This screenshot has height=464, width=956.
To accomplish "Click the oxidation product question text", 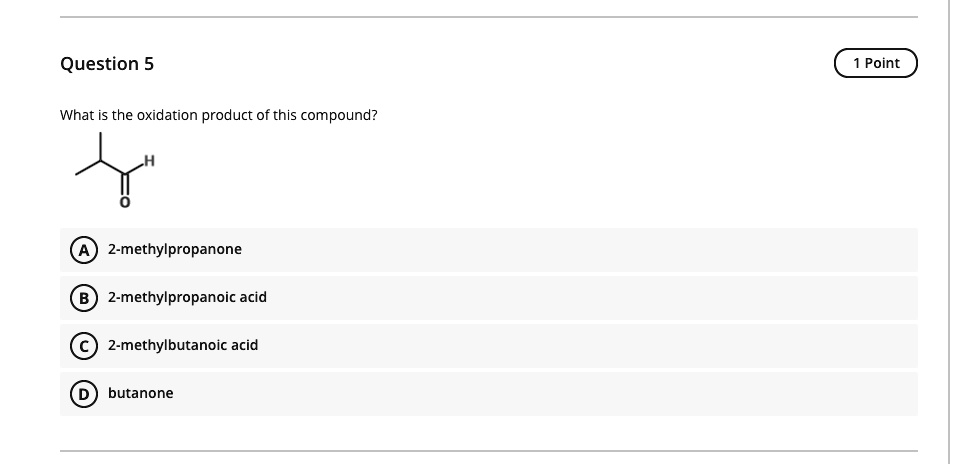I will (x=218, y=115).
